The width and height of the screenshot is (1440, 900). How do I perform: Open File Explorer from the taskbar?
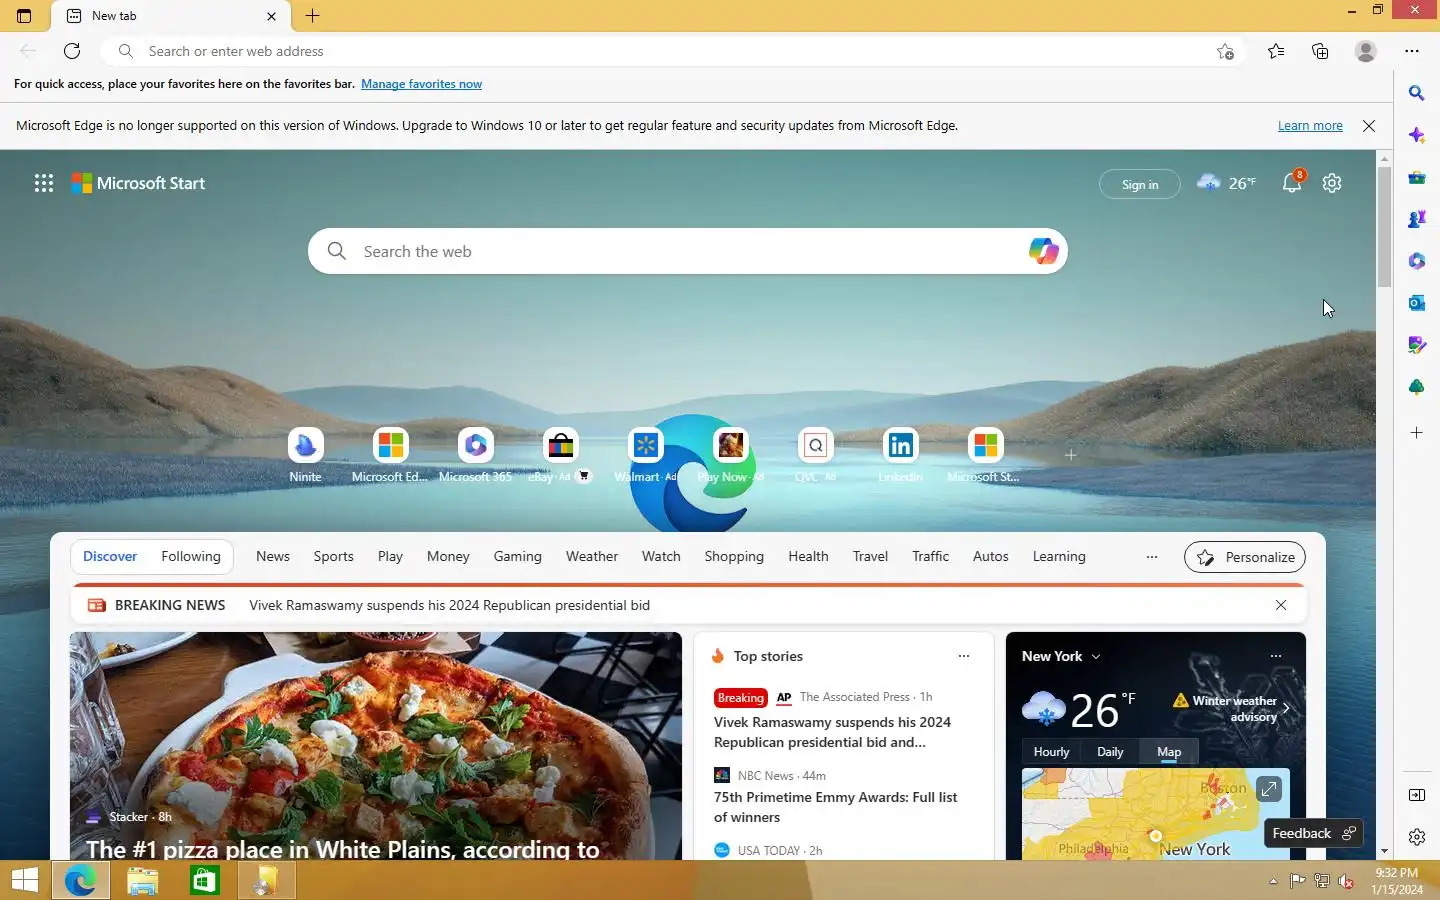click(x=143, y=880)
